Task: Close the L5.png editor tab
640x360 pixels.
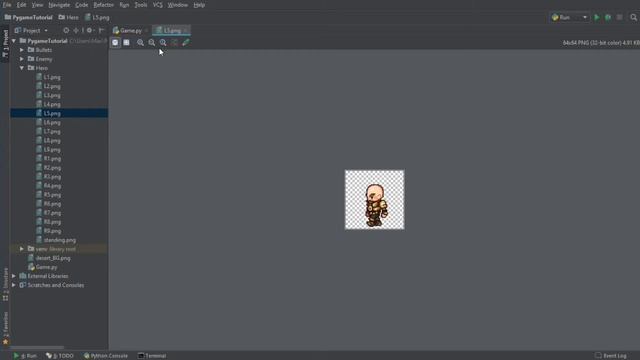Action: pos(186,31)
